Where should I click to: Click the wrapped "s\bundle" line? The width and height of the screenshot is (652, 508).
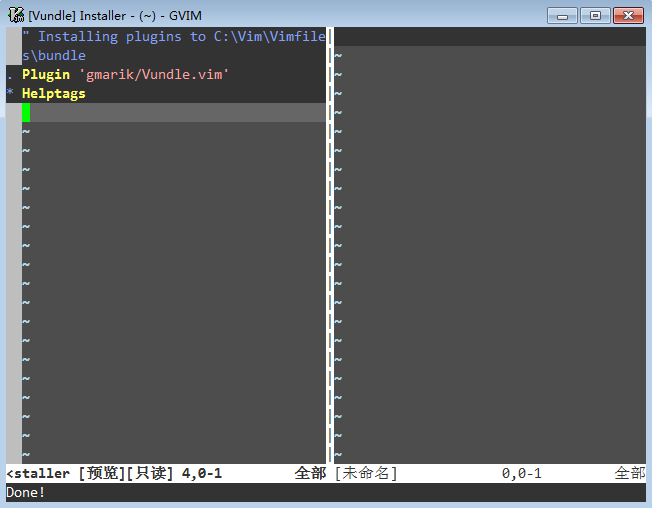pos(54,55)
